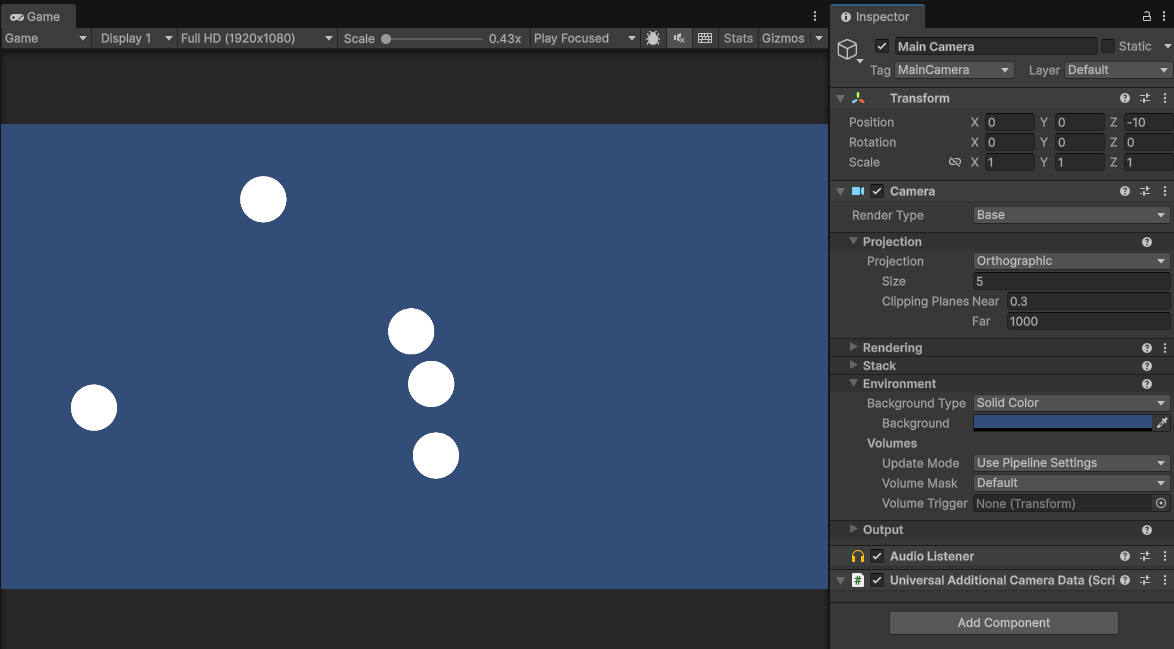Expand the Output section

(x=853, y=528)
